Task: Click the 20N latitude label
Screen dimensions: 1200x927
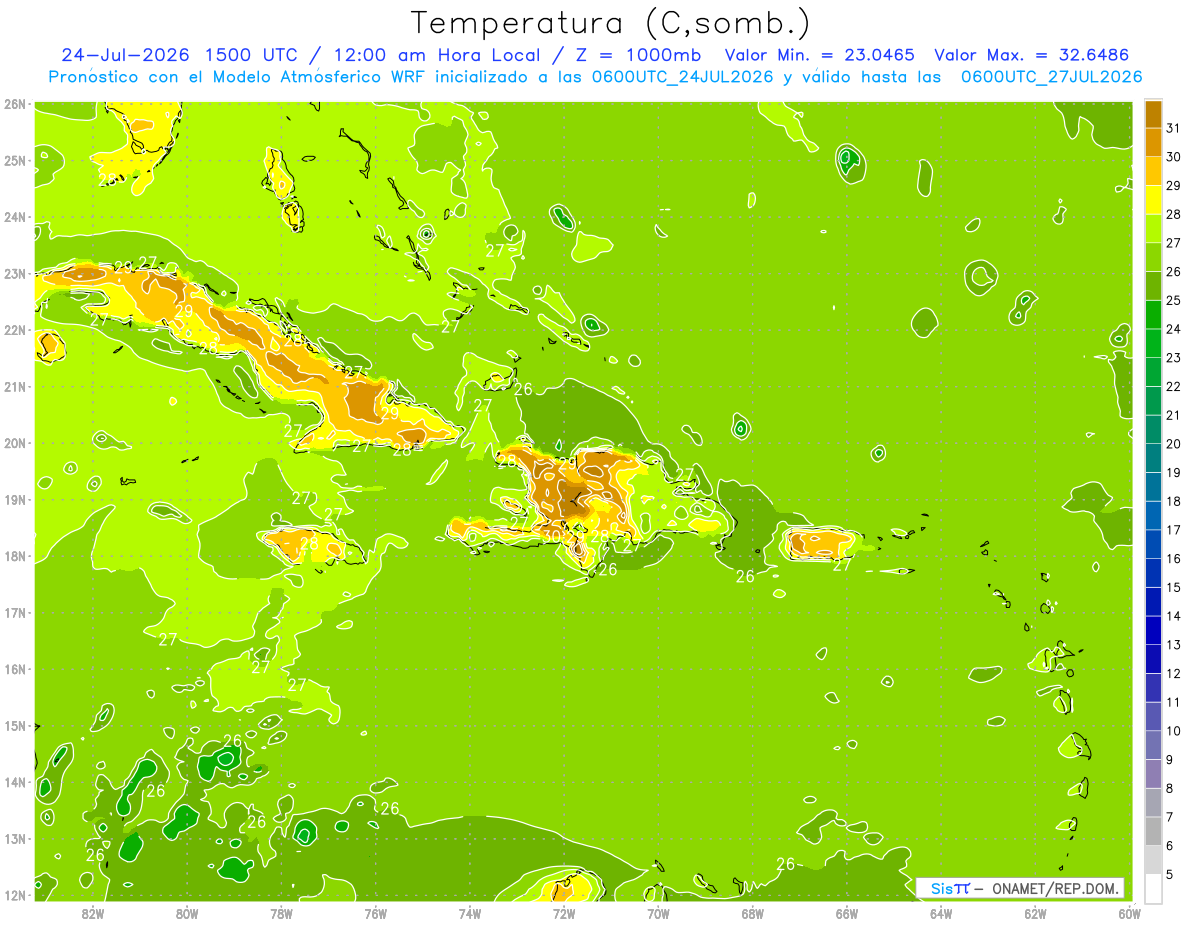Action: click(x=14, y=443)
